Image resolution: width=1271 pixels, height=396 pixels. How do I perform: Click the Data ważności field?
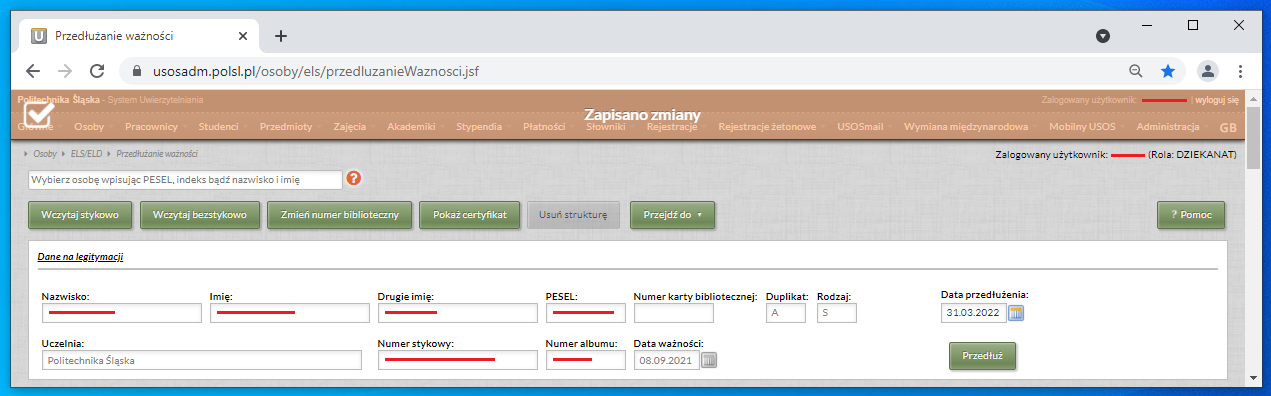point(666,360)
